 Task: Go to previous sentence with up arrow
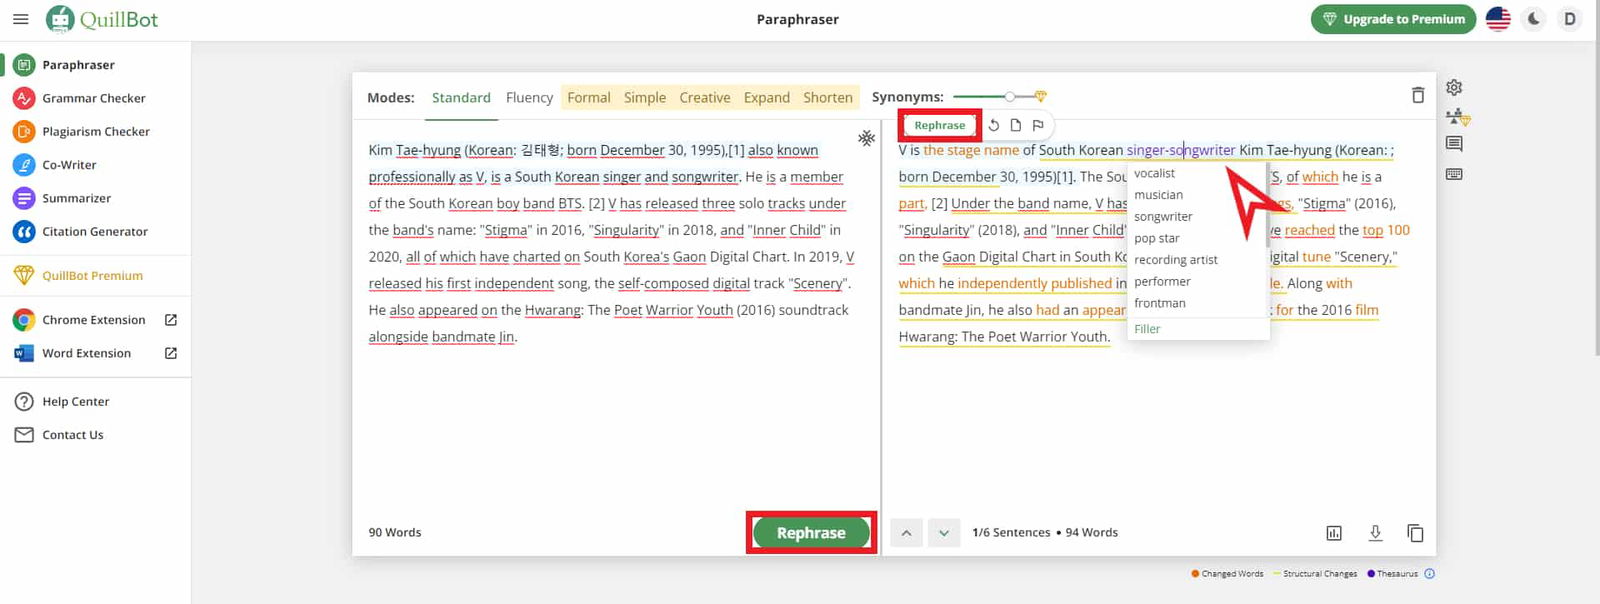(x=906, y=533)
